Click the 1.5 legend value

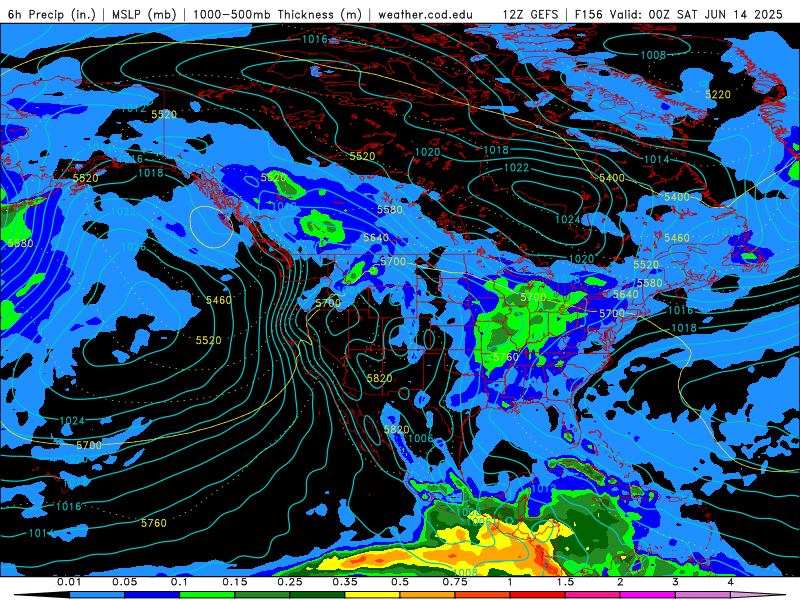565,582
